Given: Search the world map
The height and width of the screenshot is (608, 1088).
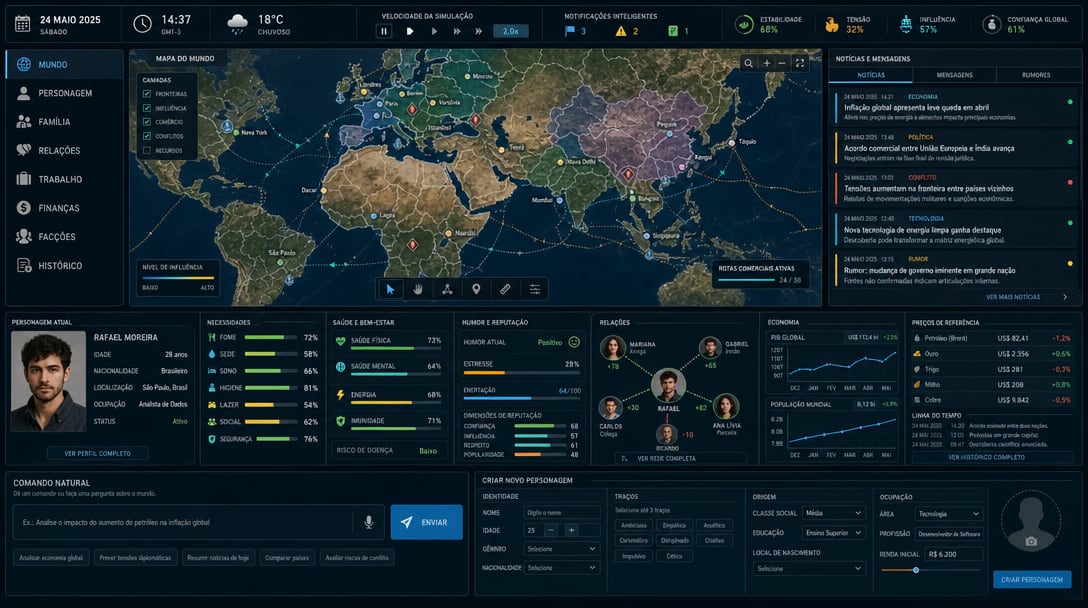Looking at the screenshot, I should tap(749, 63).
